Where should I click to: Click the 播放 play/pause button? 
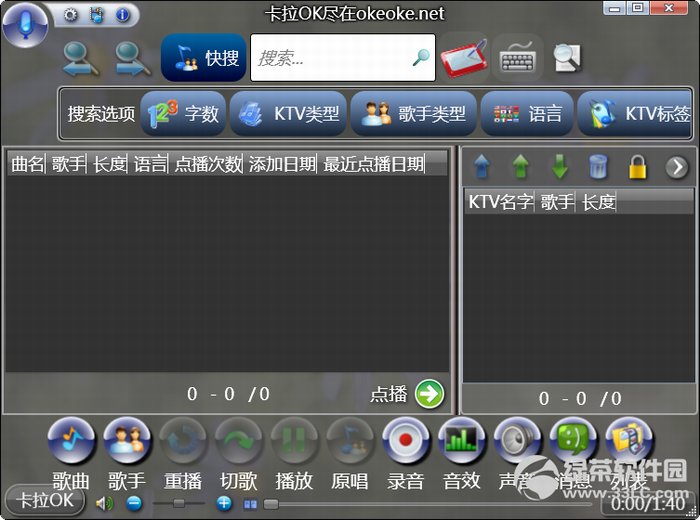pyautogui.click(x=294, y=441)
